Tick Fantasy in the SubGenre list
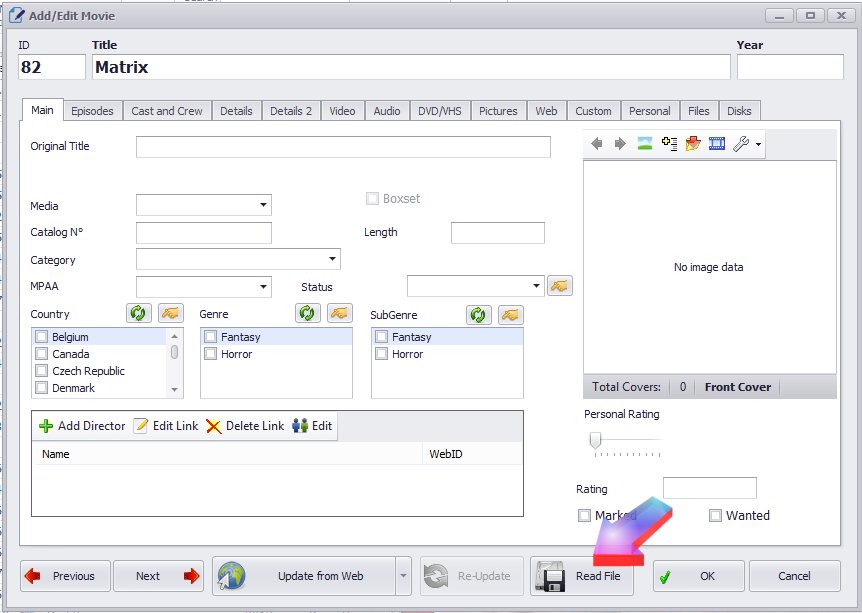 pos(382,336)
